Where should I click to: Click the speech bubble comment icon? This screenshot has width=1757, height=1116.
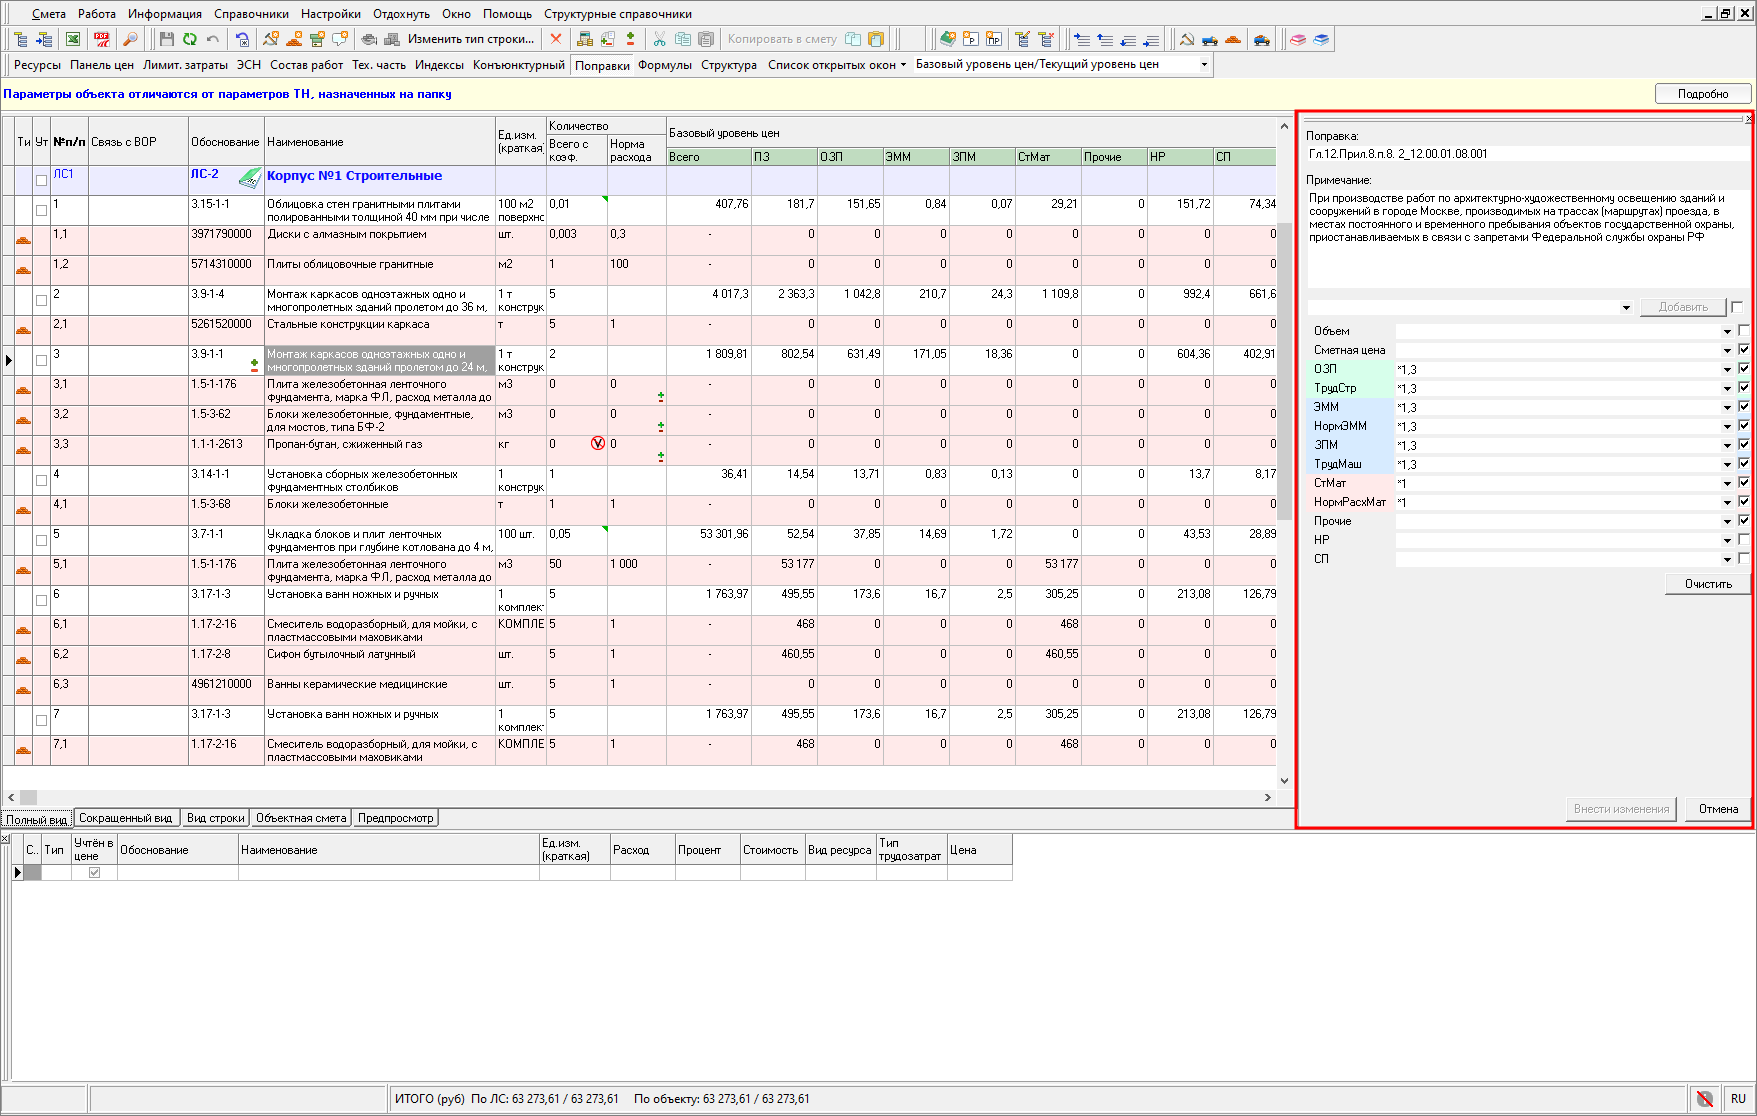click(340, 39)
